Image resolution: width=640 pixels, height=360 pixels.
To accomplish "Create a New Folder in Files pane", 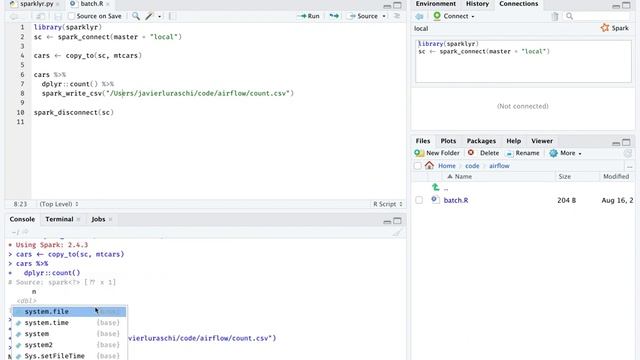I will pos(437,153).
